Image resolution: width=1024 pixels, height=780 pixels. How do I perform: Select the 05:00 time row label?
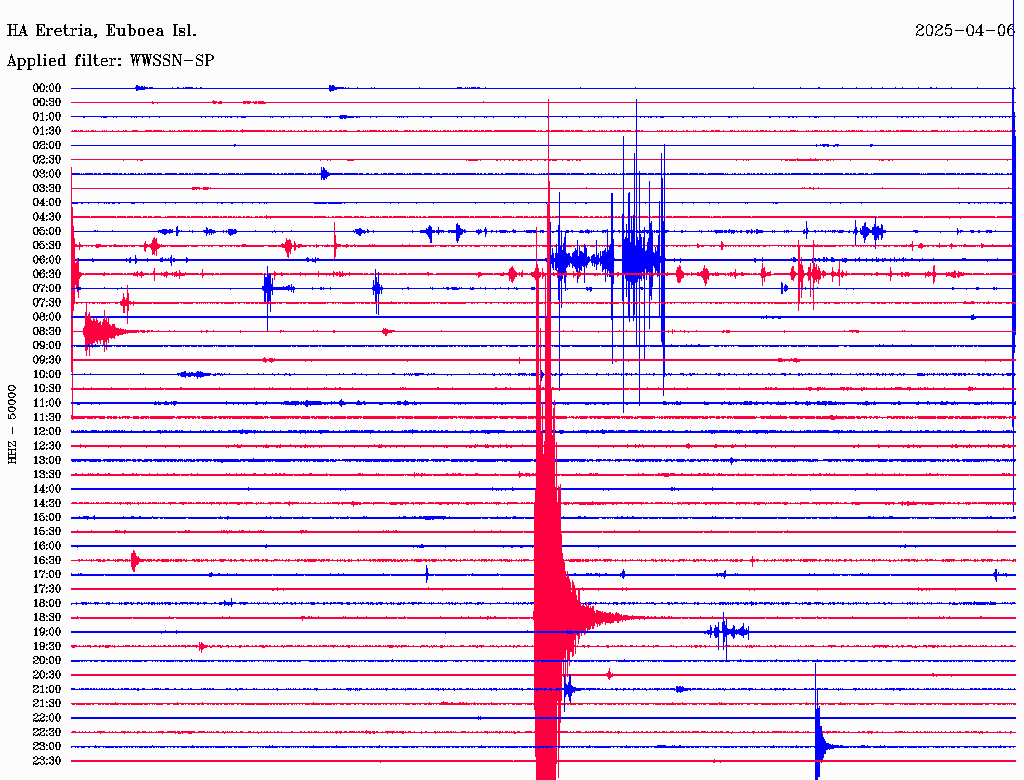47,231
